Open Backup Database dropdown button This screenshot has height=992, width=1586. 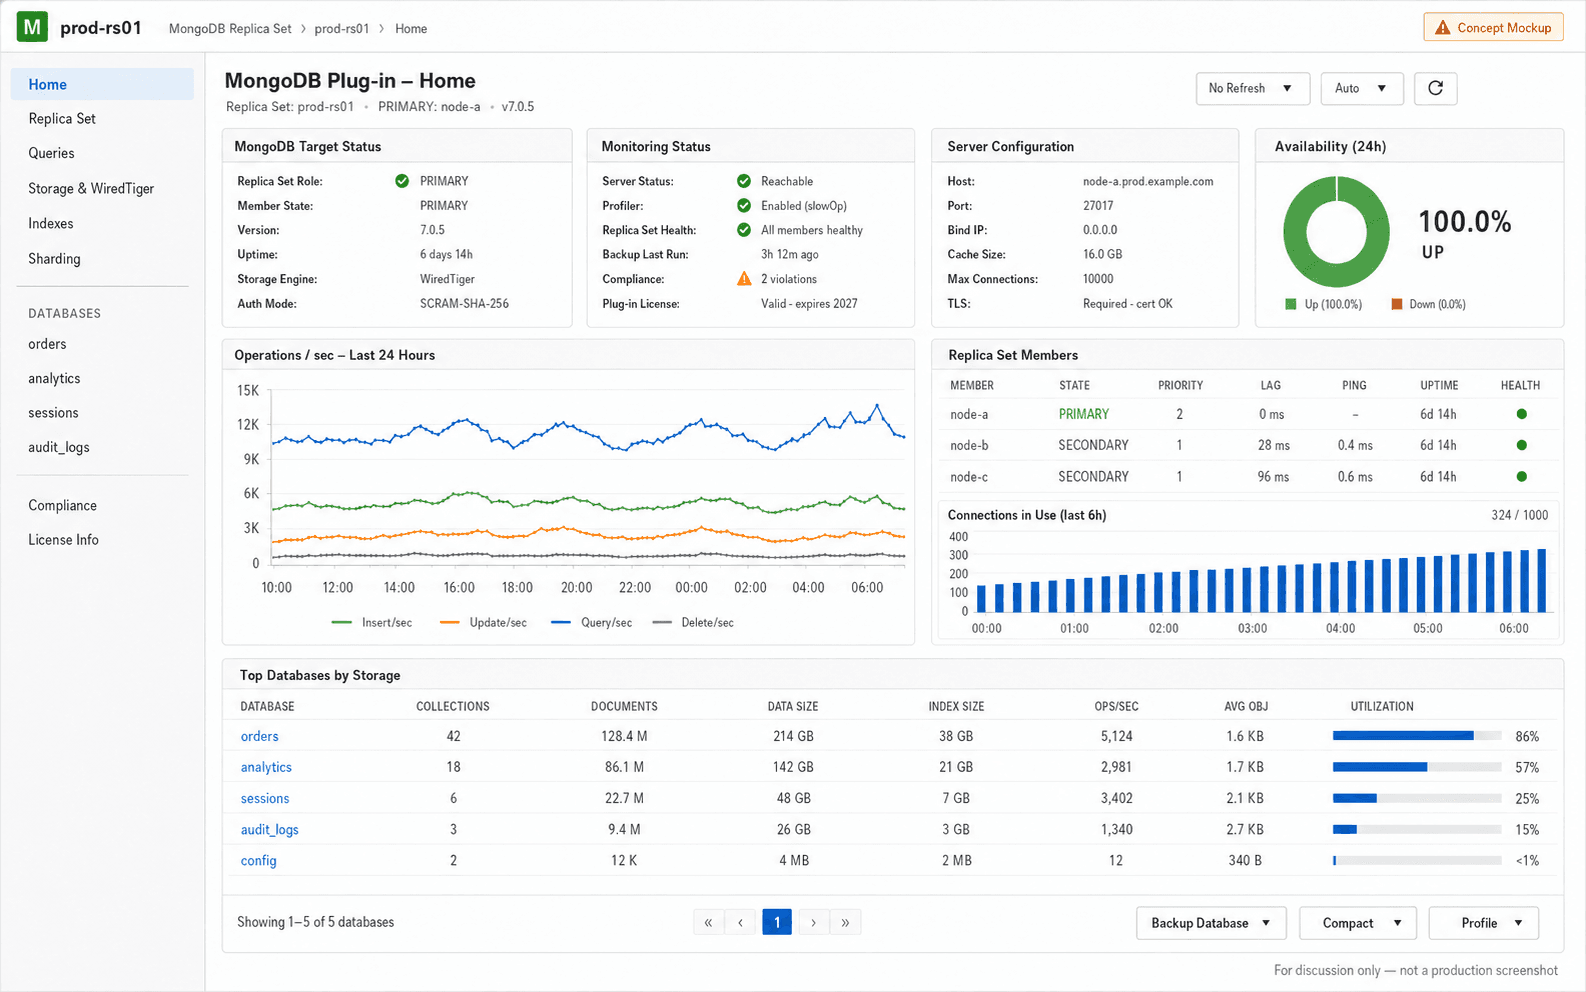coord(1211,923)
